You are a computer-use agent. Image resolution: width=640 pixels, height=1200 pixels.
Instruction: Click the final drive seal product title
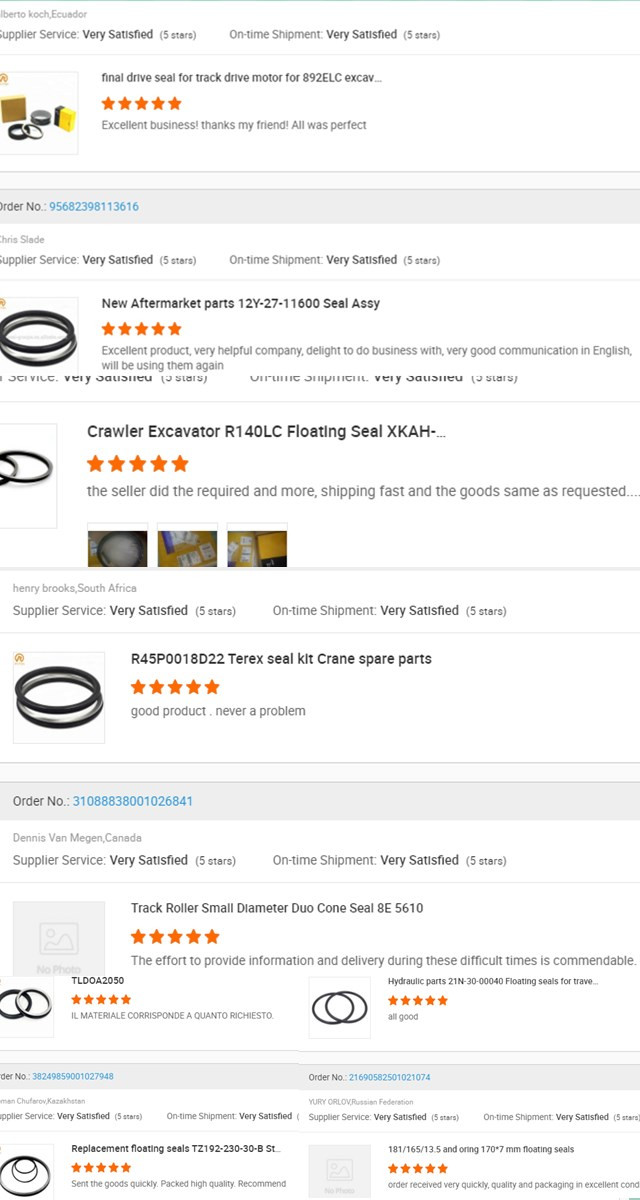coord(241,77)
